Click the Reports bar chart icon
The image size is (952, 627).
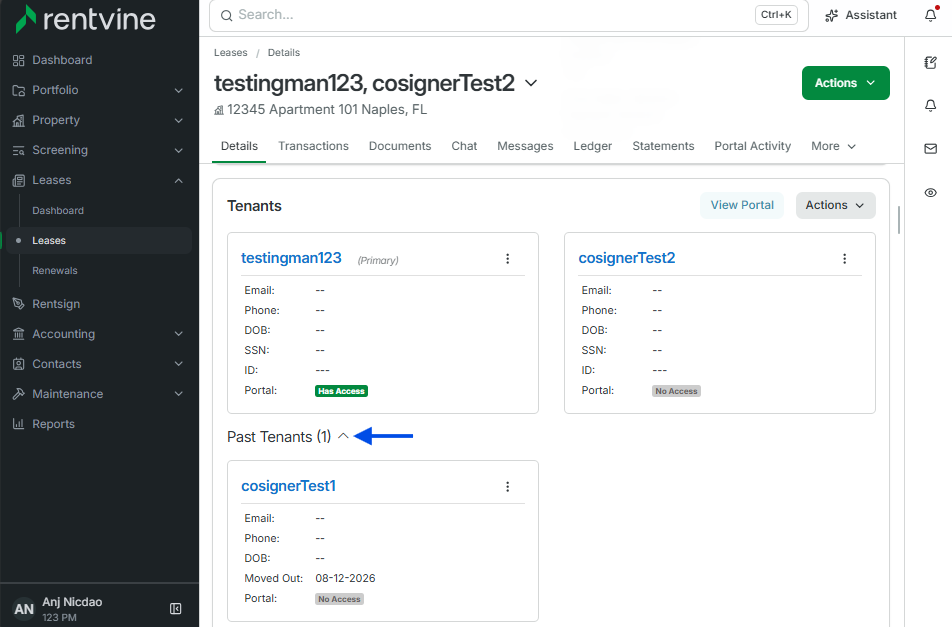[19, 424]
